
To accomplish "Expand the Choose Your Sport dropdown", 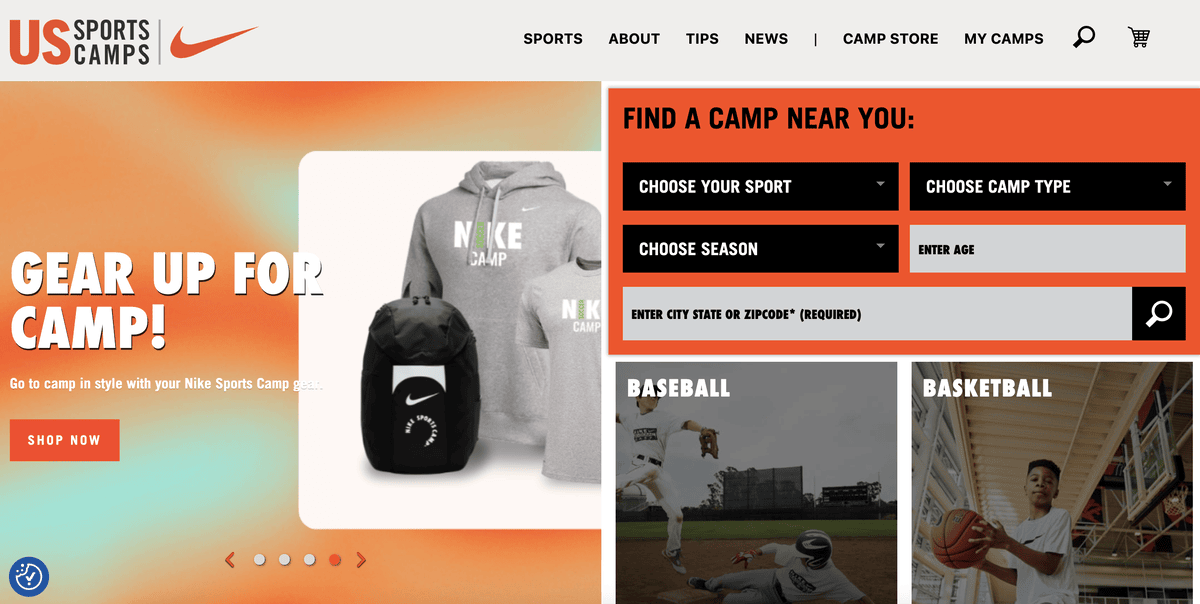I will 761,187.
